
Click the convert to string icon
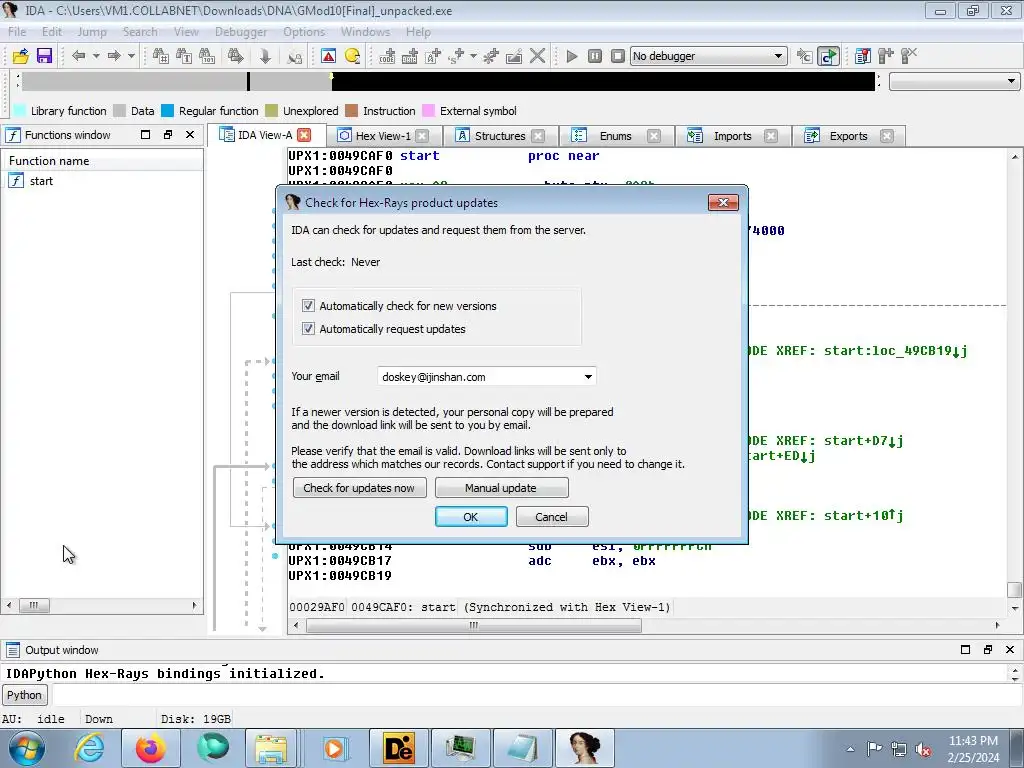point(433,56)
